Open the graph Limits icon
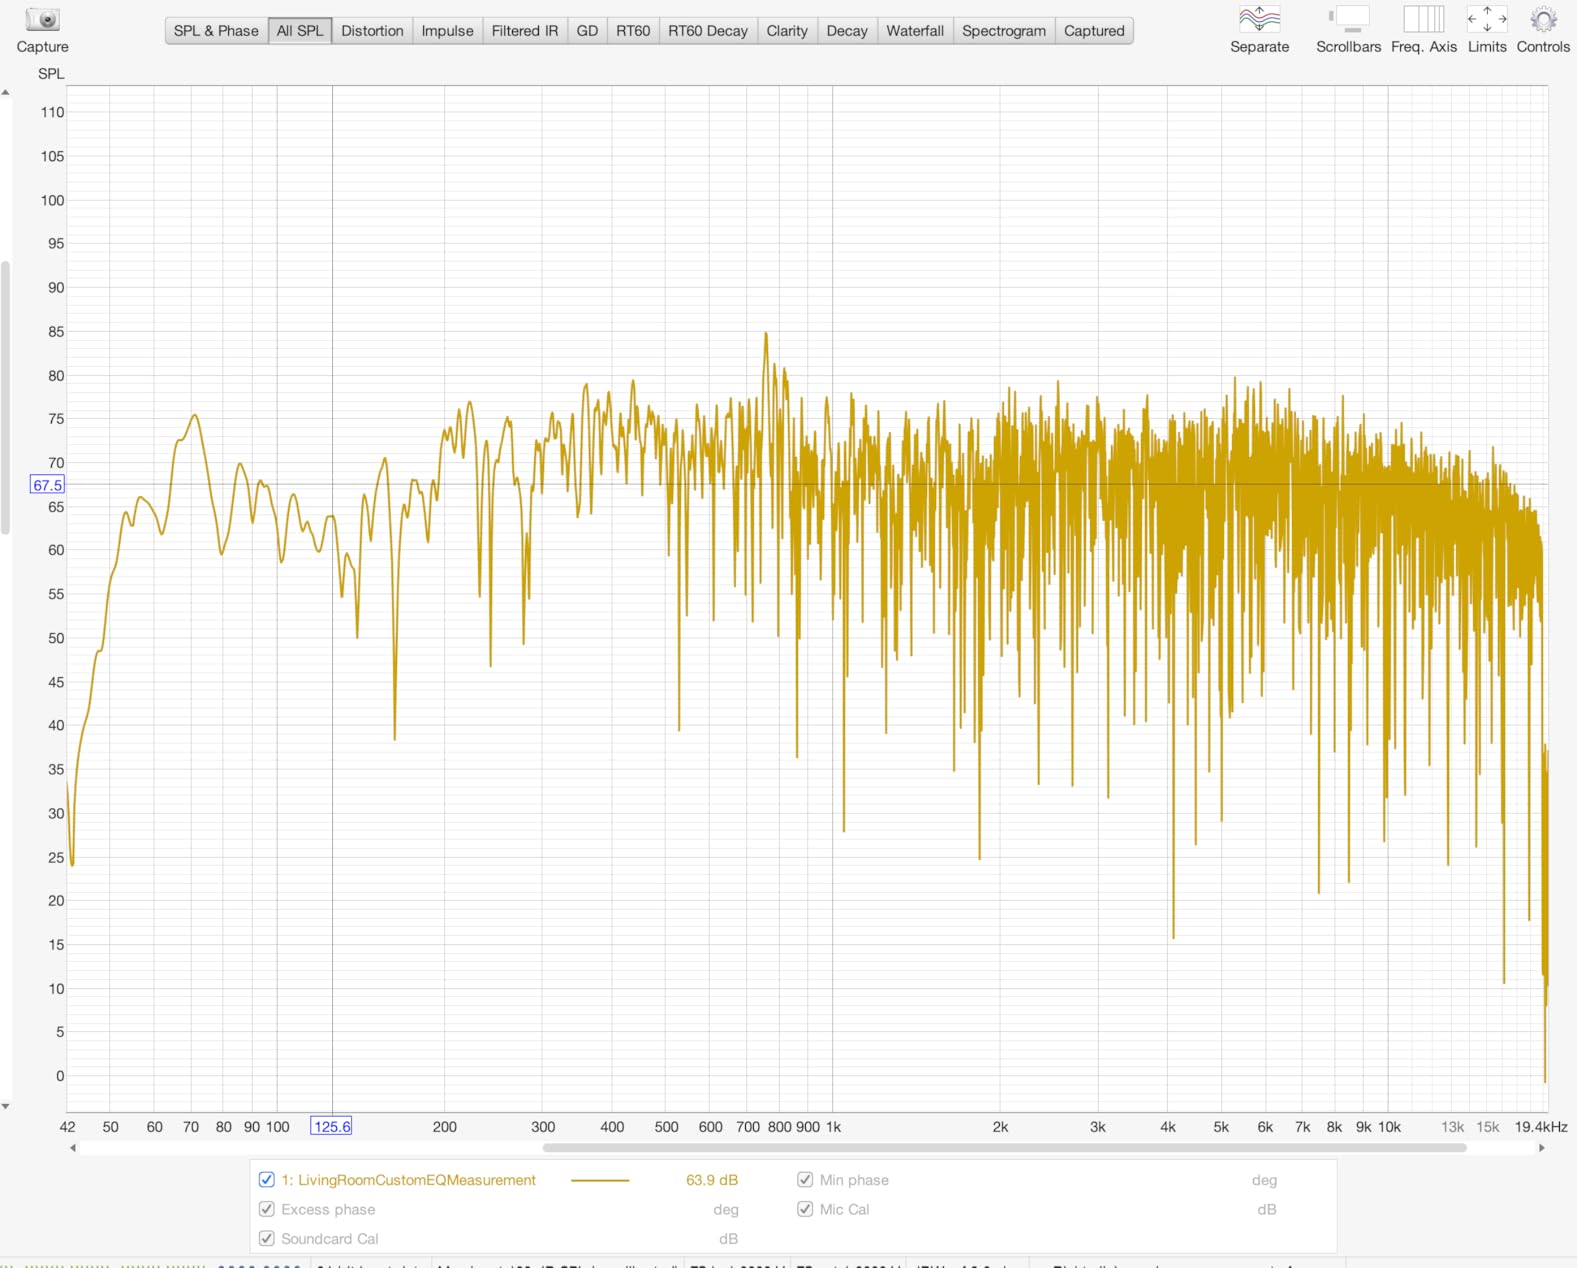1577x1268 pixels. (1486, 19)
